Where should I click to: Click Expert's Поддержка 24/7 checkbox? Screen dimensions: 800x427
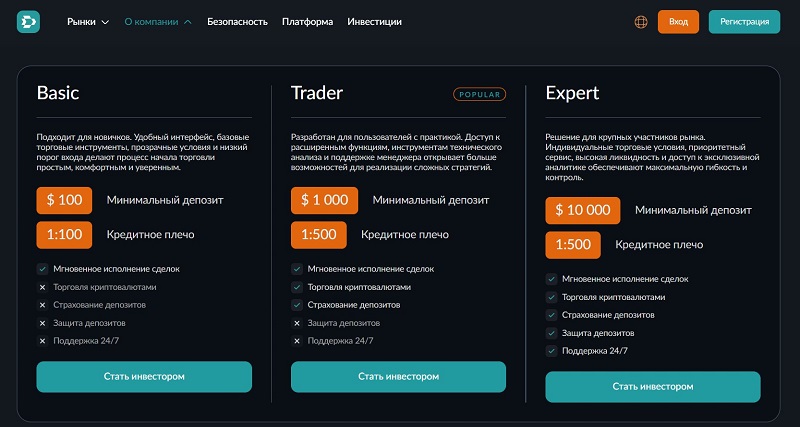(551, 351)
